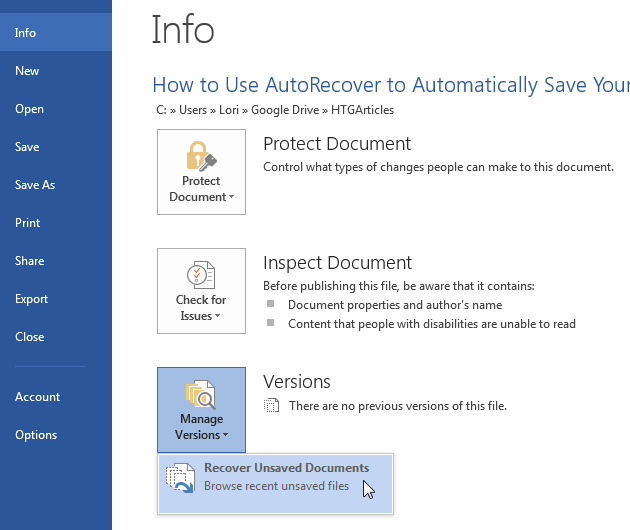Click the small document icon under Versions
This screenshot has width=630, height=530.
point(271,406)
